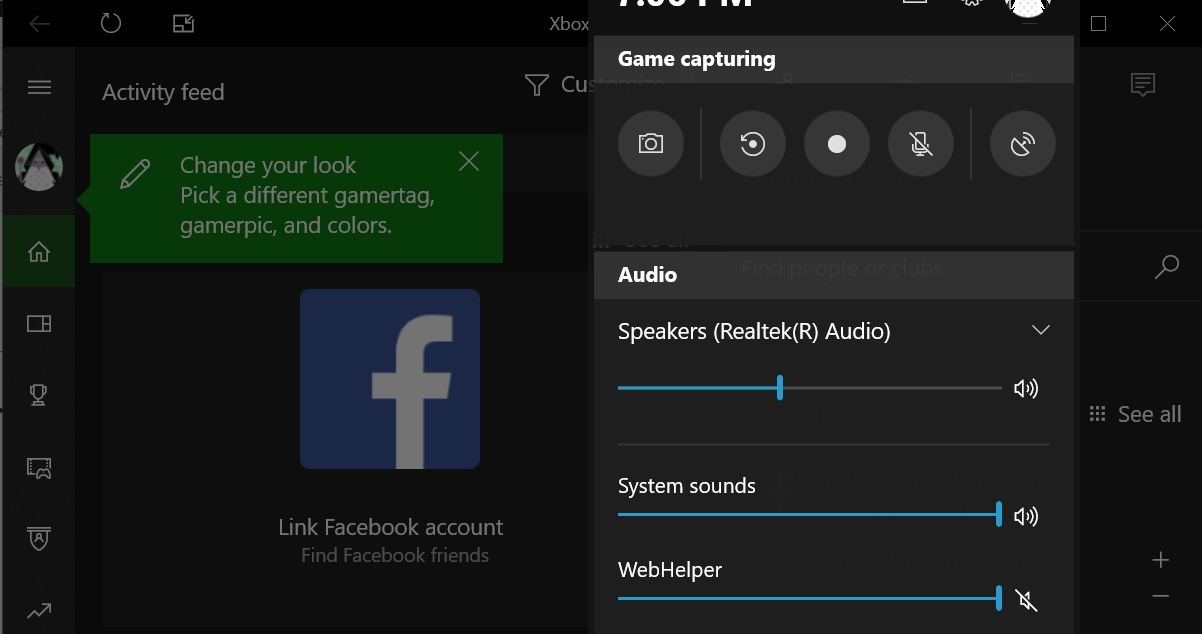Click the Facebook logo thumbnail

click(390, 379)
